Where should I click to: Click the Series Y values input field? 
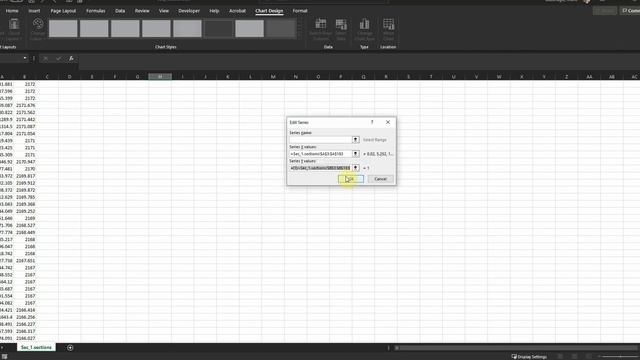(x=320, y=168)
